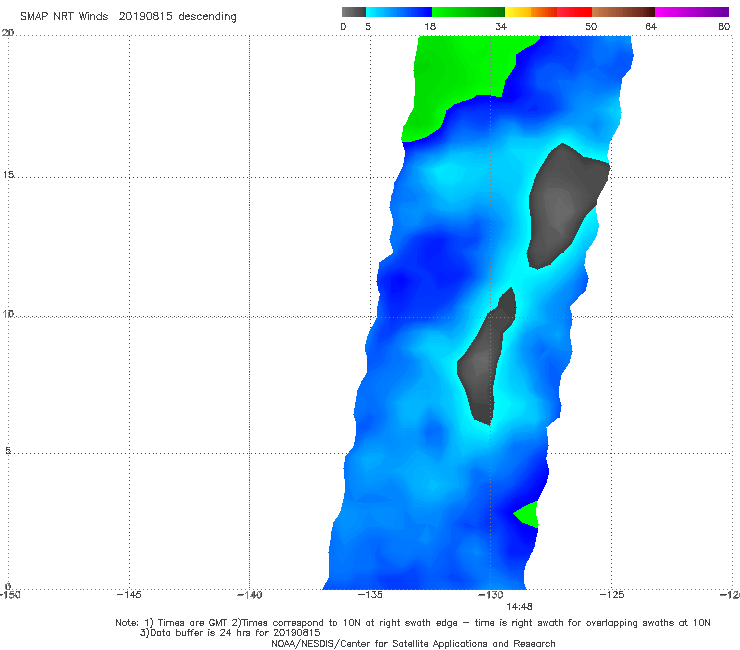Click the small green patch near 3N
The width and height of the screenshot is (740, 650).
point(530,515)
